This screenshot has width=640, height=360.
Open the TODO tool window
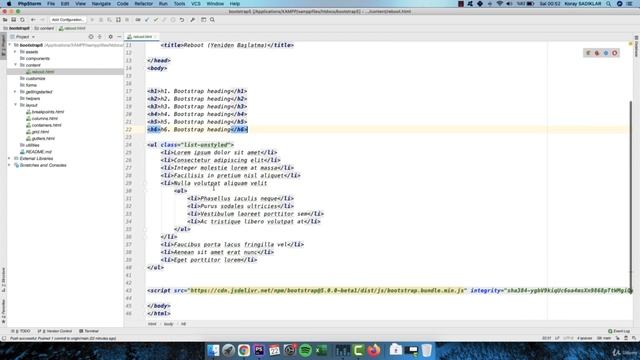click(x=21, y=331)
